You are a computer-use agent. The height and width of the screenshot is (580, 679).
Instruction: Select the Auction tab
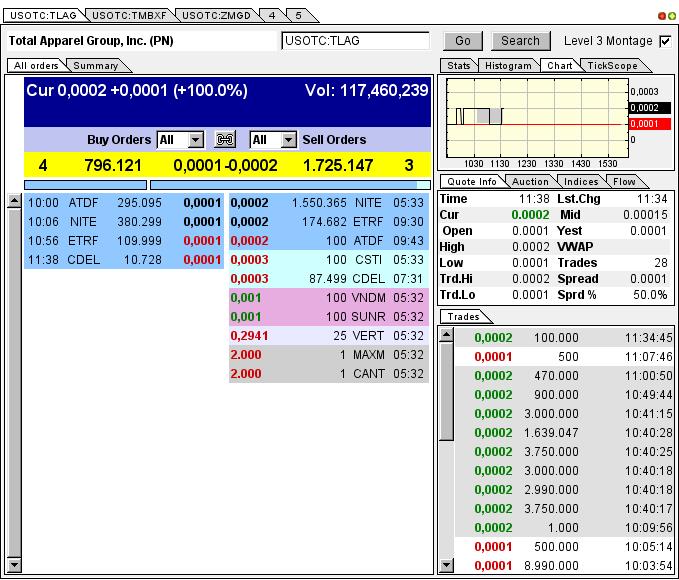point(530,182)
